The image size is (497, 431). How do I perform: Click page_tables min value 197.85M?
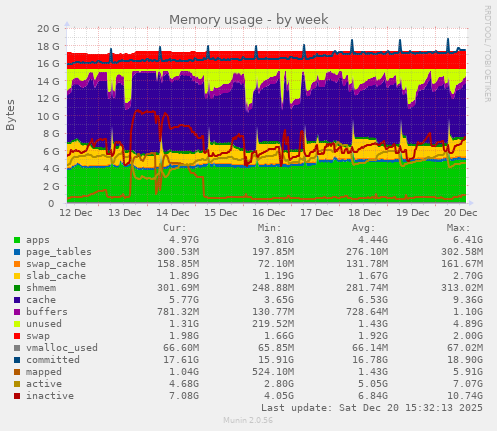point(273,252)
